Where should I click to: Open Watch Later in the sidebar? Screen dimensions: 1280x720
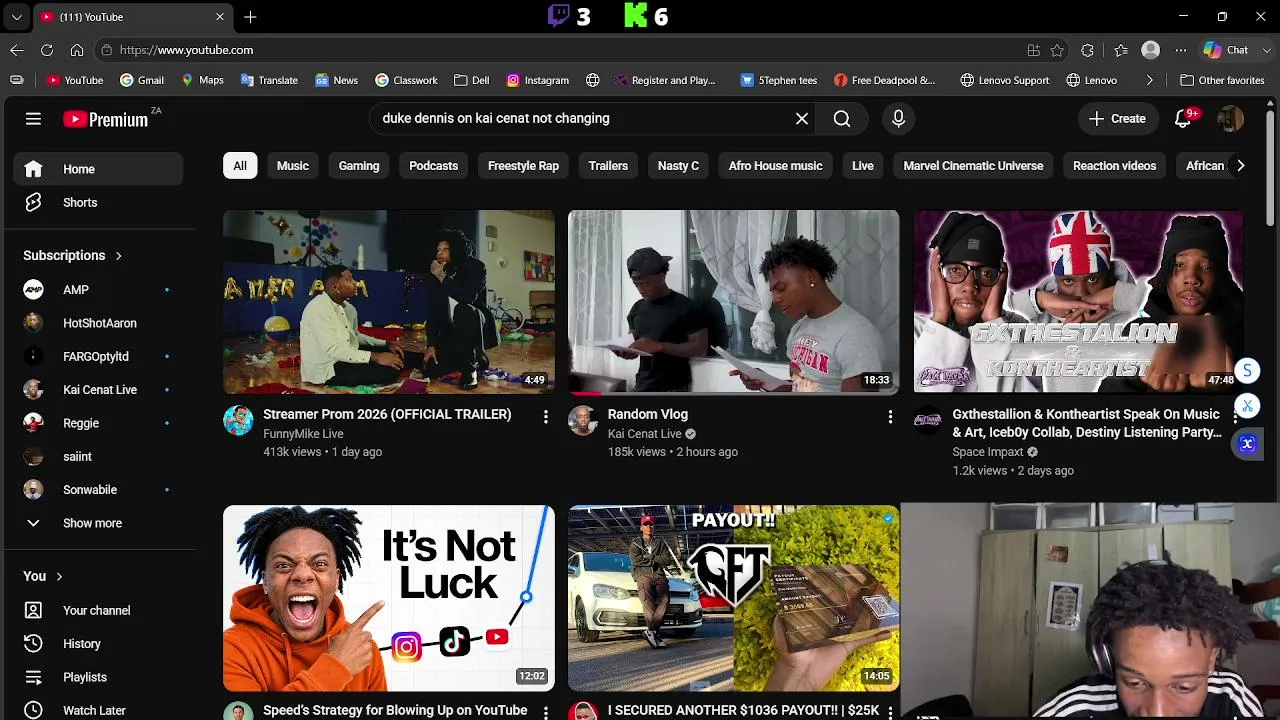(x=98, y=710)
